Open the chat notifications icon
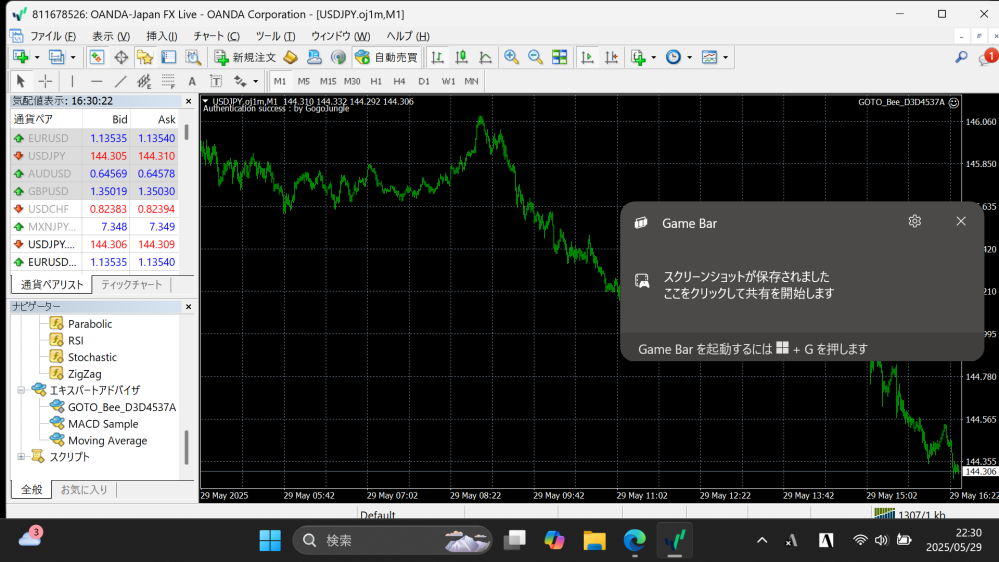This screenshot has width=999, height=562. 988,57
